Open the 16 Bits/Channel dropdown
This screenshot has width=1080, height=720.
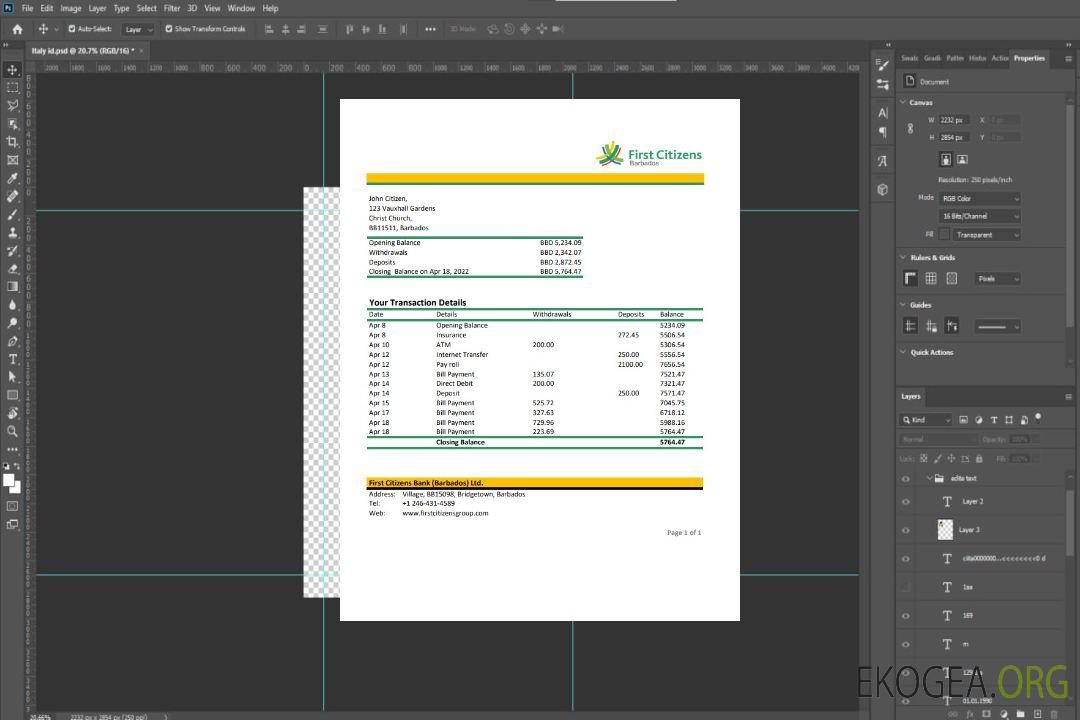(979, 216)
